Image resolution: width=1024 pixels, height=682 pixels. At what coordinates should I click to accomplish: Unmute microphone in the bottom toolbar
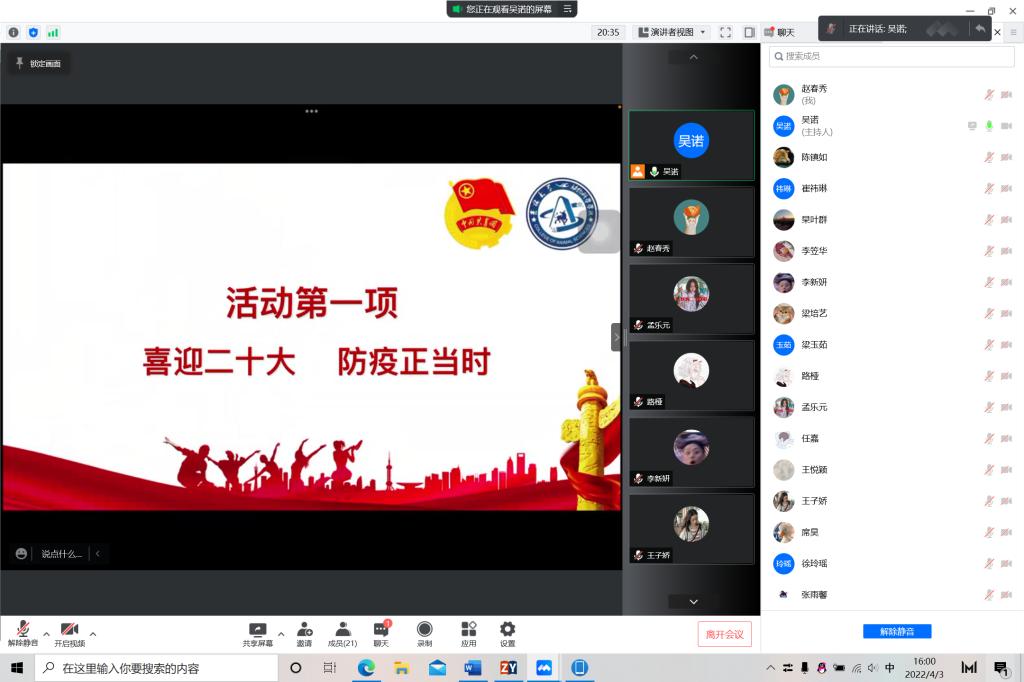pos(22,632)
